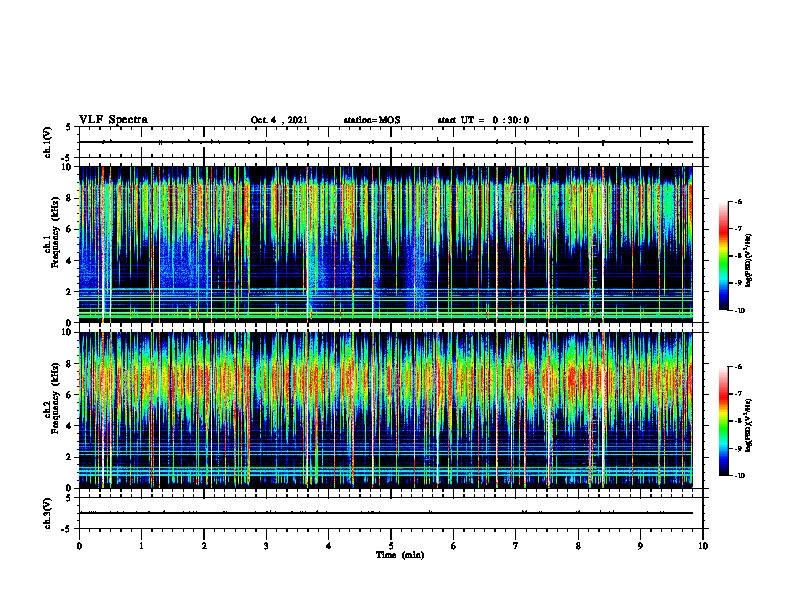Click the "4" kHz tick on ch.2 axis
Screen dimensions: 792x612
click(70, 426)
